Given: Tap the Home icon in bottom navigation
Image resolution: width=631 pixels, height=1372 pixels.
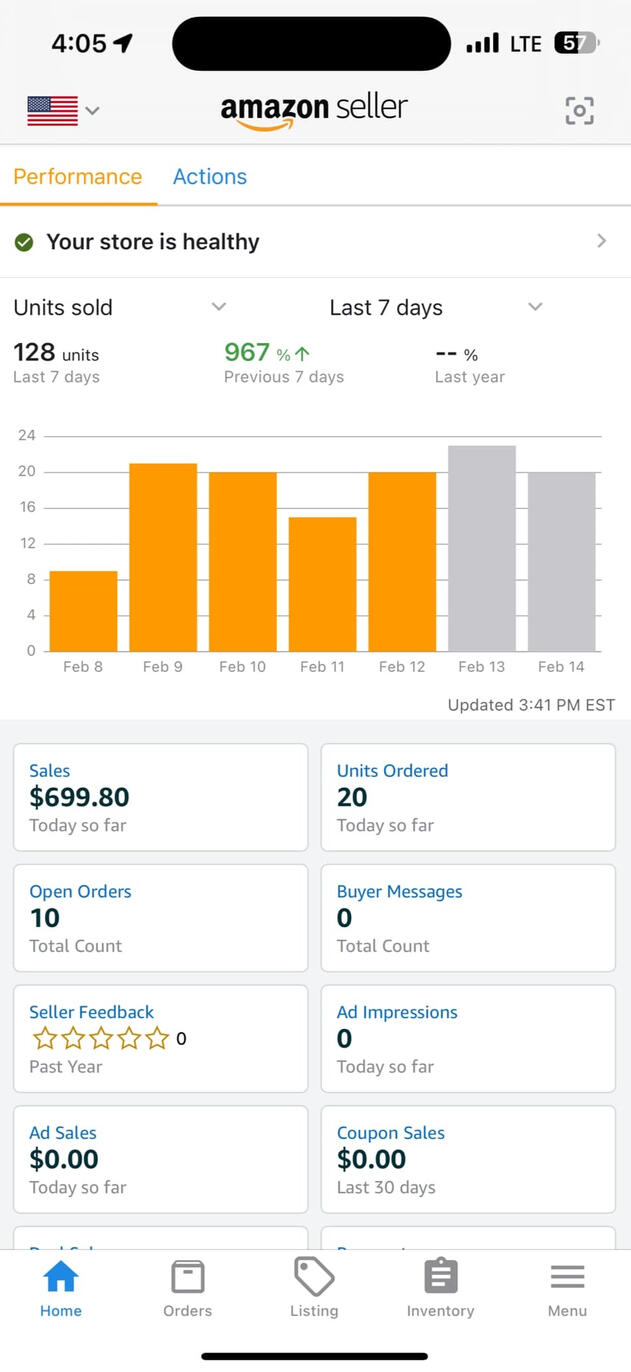Looking at the screenshot, I should pos(61,1277).
